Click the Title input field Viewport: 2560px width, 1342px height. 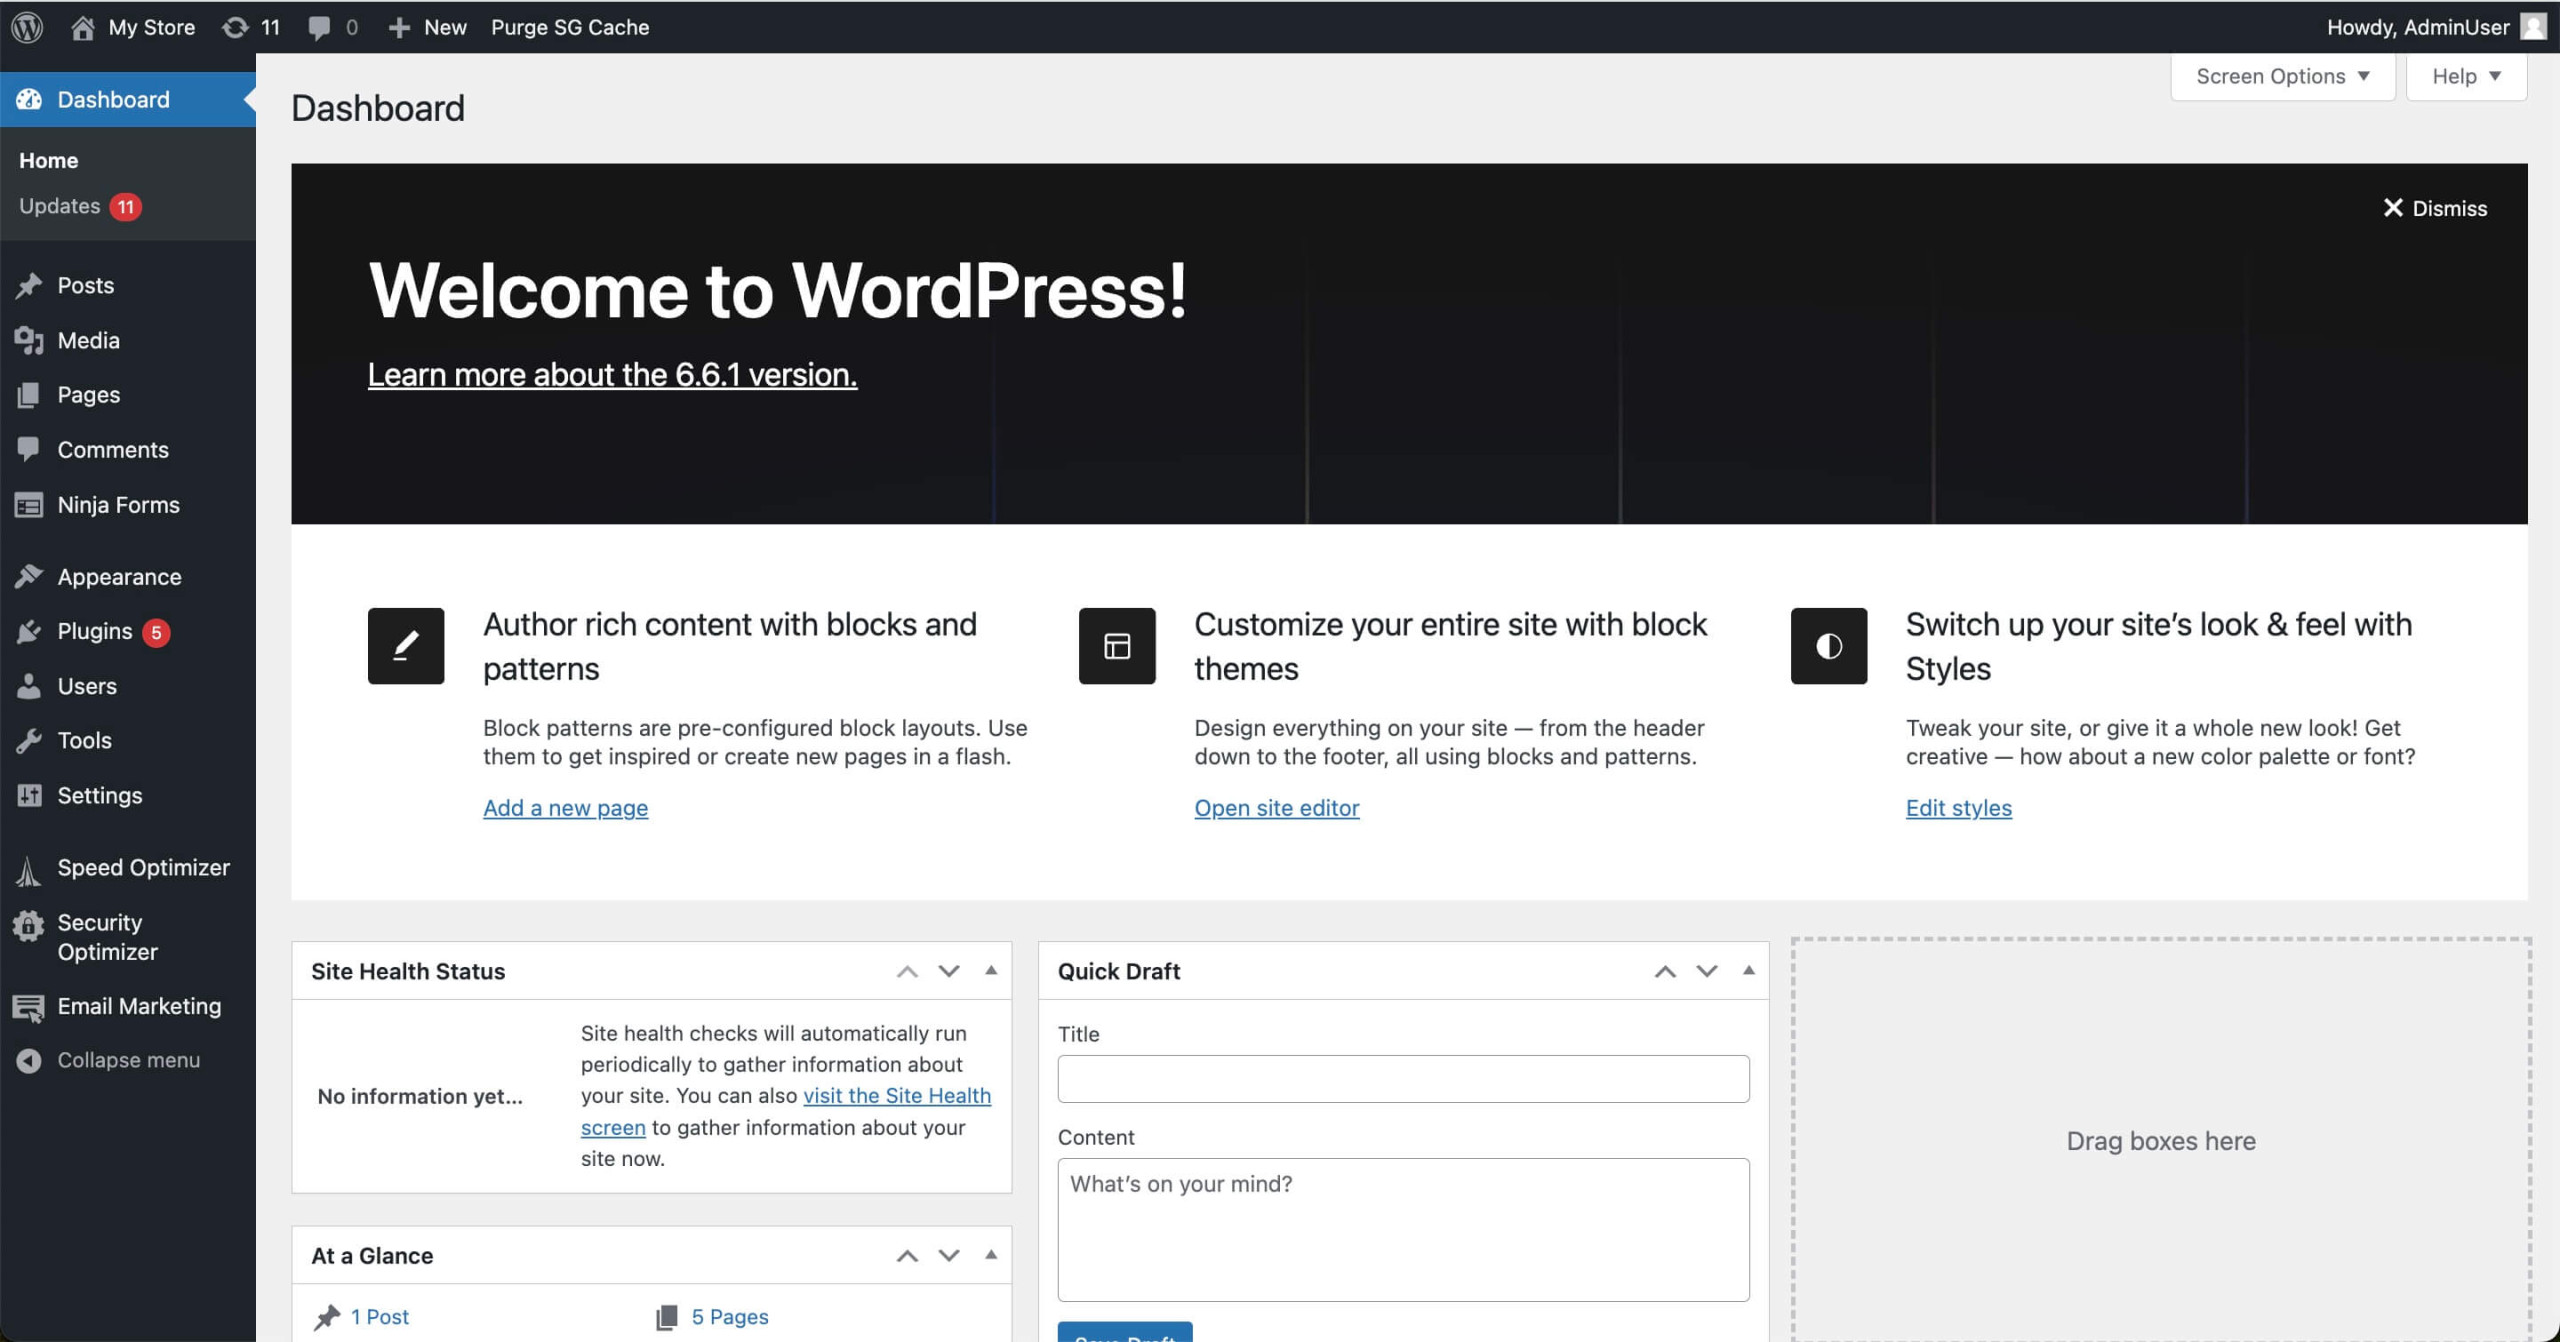click(x=1404, y=1078)
